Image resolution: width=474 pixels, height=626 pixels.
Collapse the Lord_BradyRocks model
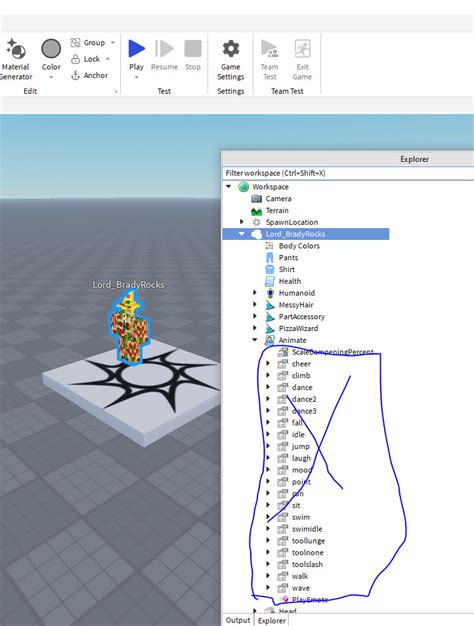point(242,234)
